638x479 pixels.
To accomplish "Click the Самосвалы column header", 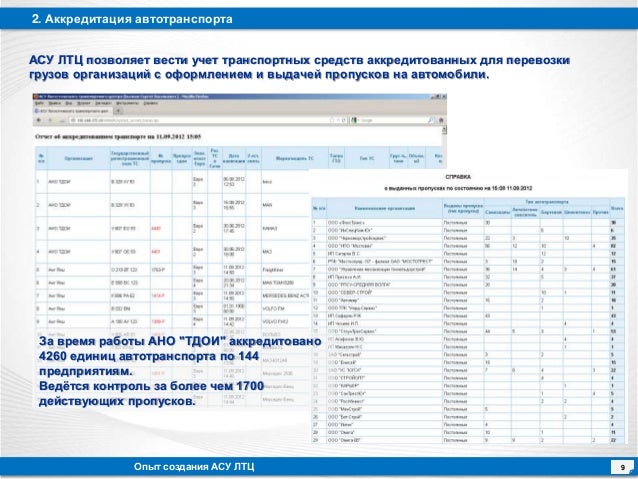I will coord(497,212).
